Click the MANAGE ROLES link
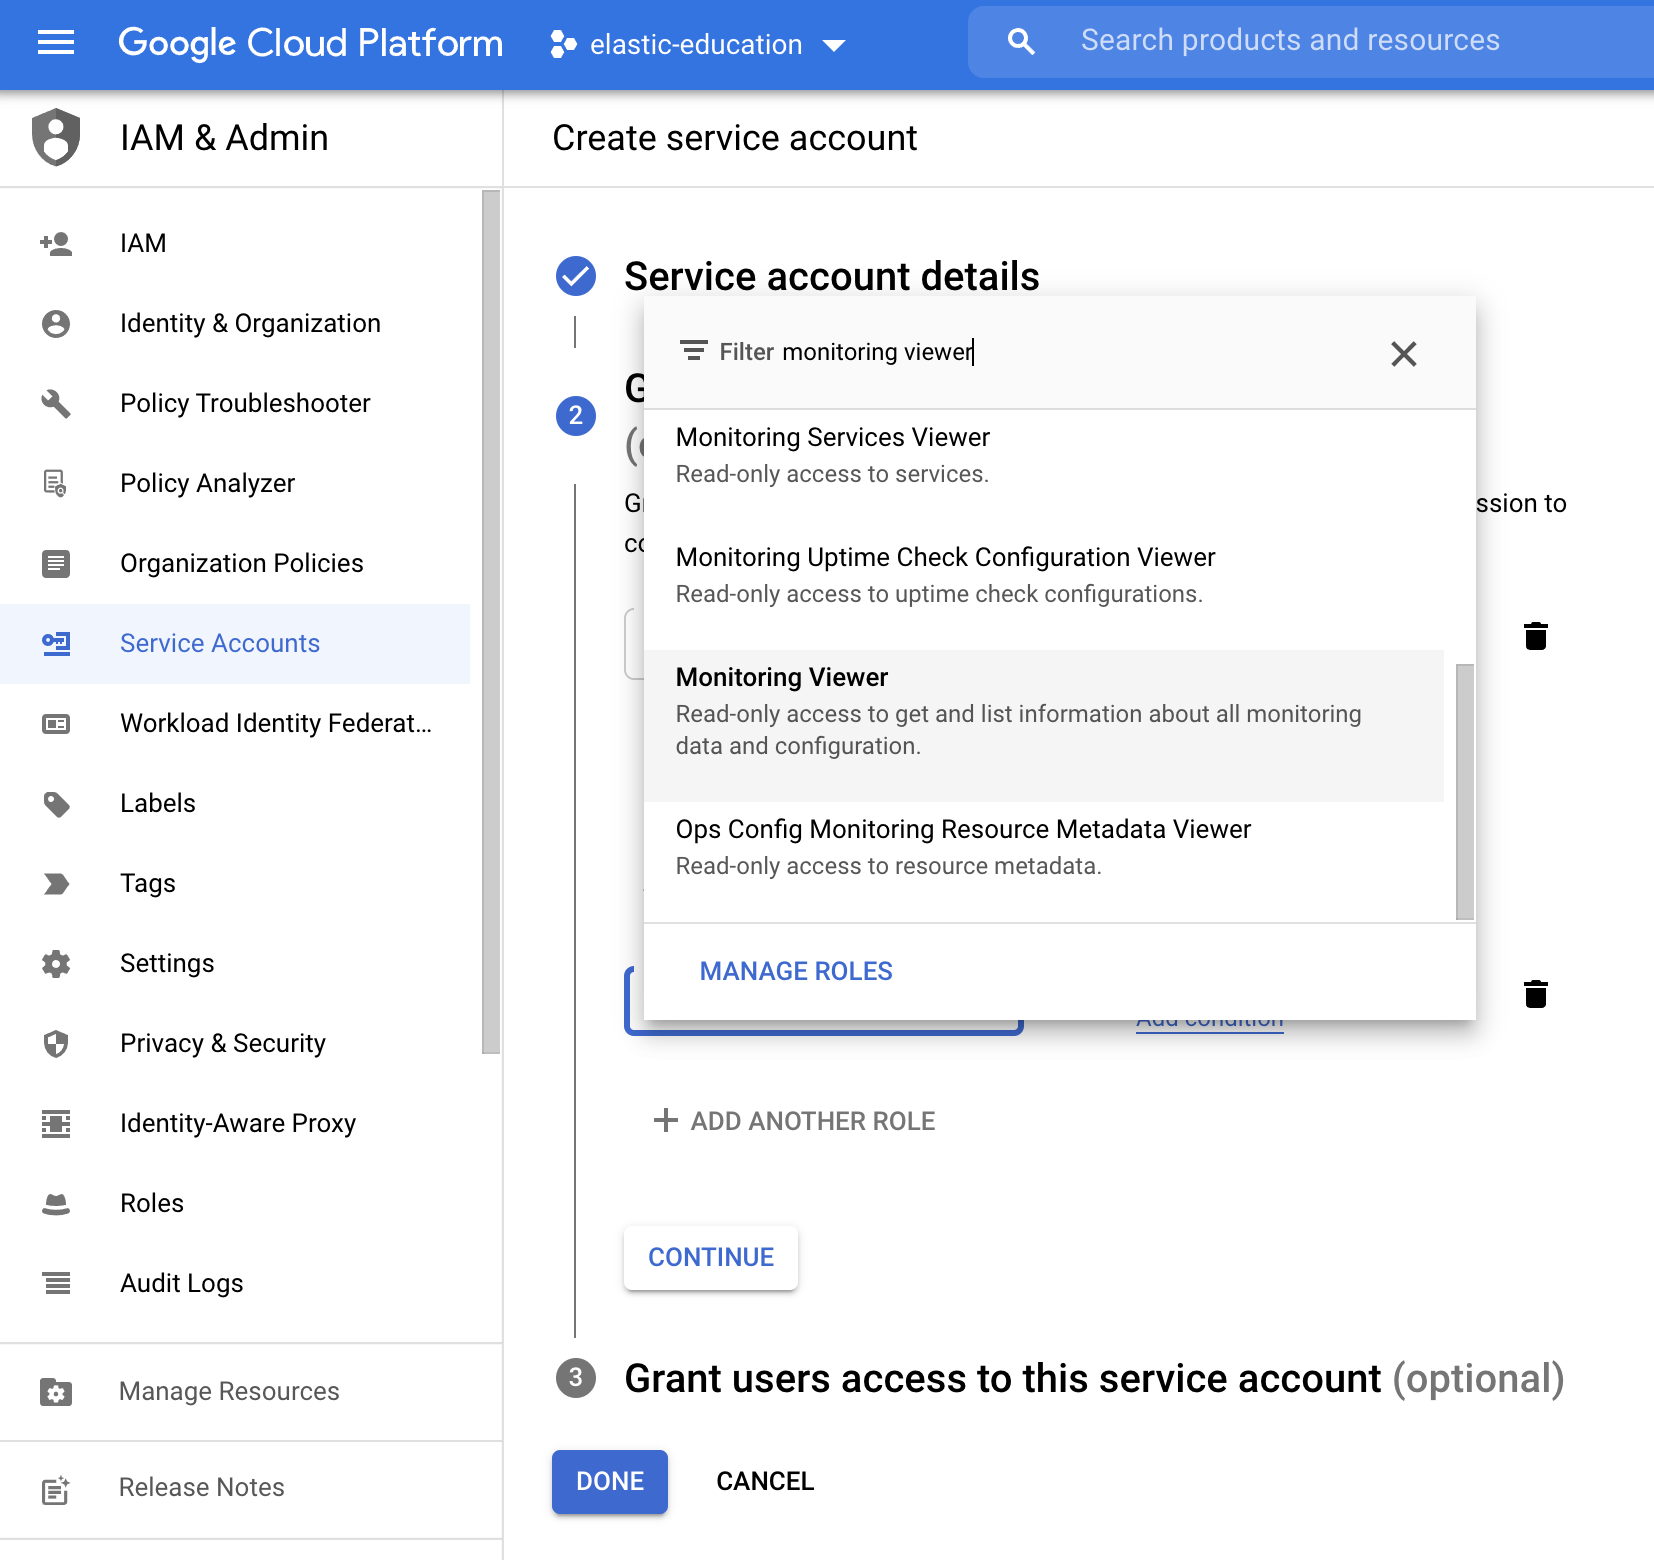This screenshot has width=1654, height=1560. pyautogui.click(x=795, y=970)
